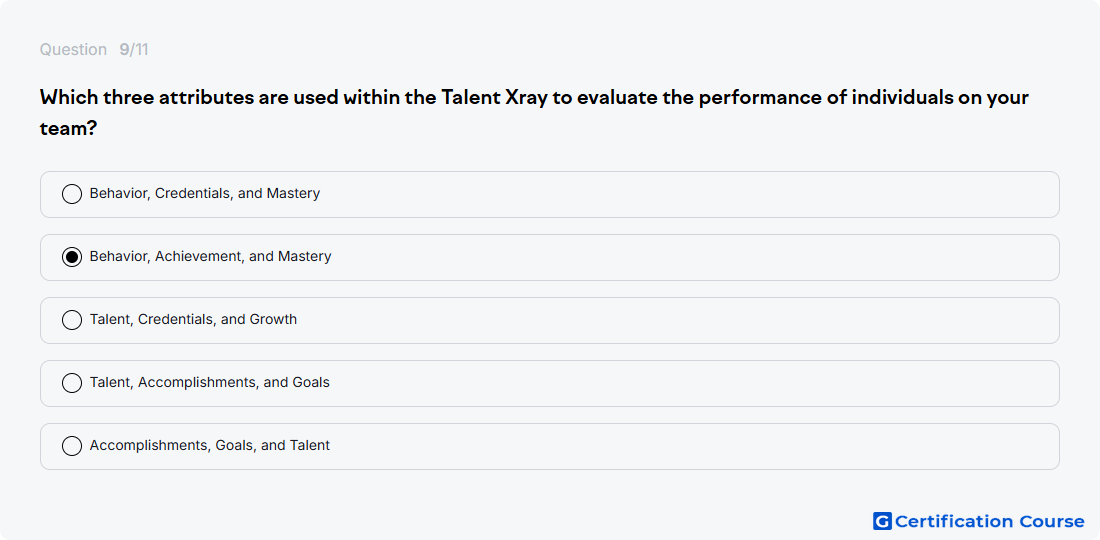Click the 'Behavior, Achievement, and Mastery' answer text
Viewport: 1100px width, 540px height.
210,257
